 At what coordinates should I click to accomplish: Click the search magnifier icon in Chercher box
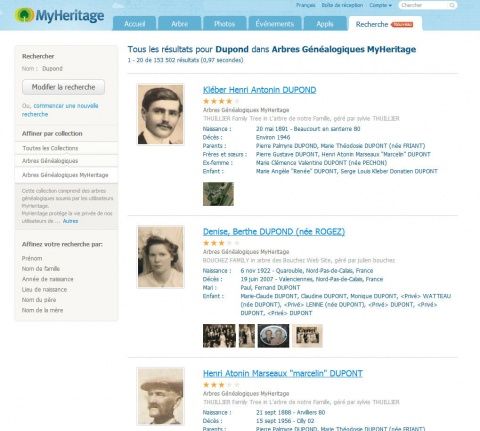(x=452, y=5)
